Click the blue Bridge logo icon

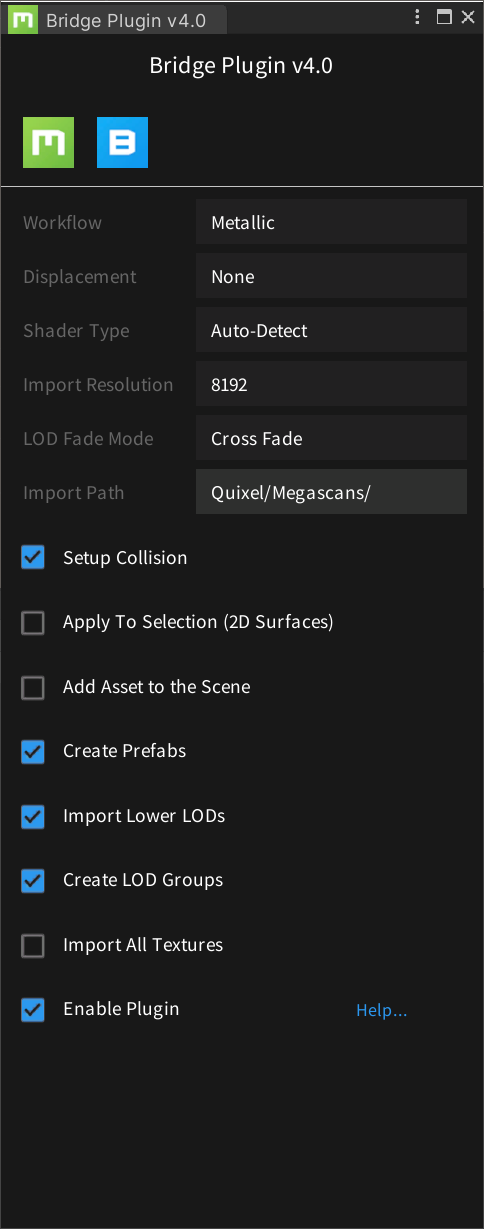[122, 142]
